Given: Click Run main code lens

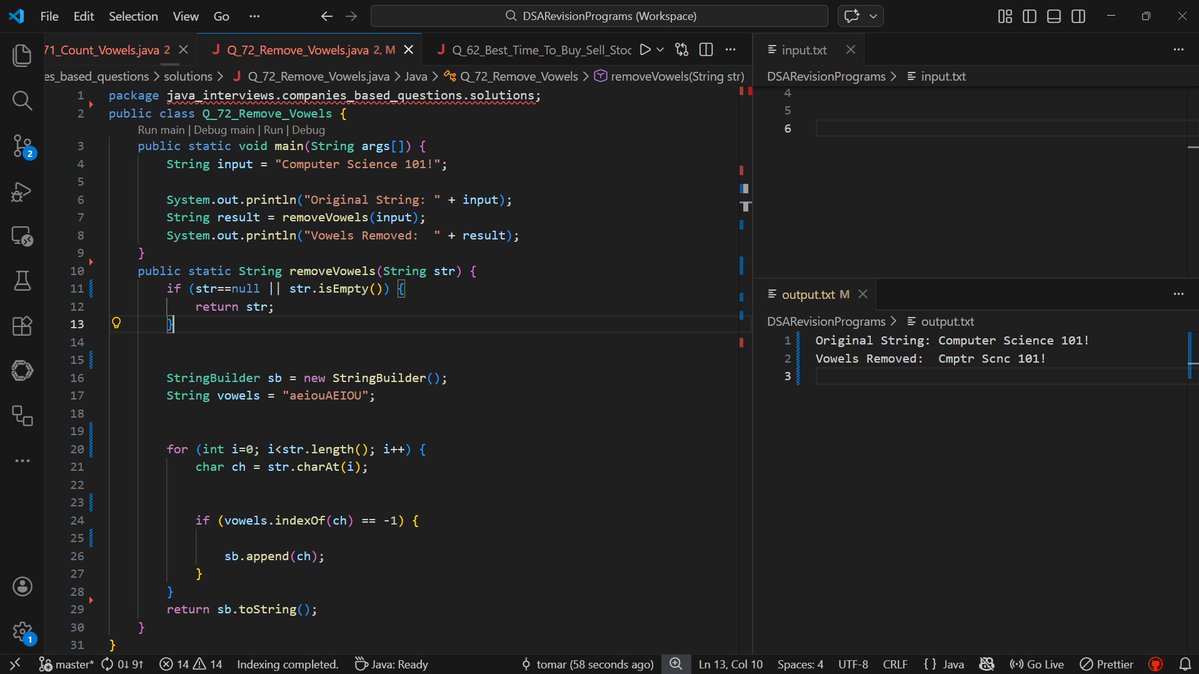Looking at the screenshot, I should point(161,130).
